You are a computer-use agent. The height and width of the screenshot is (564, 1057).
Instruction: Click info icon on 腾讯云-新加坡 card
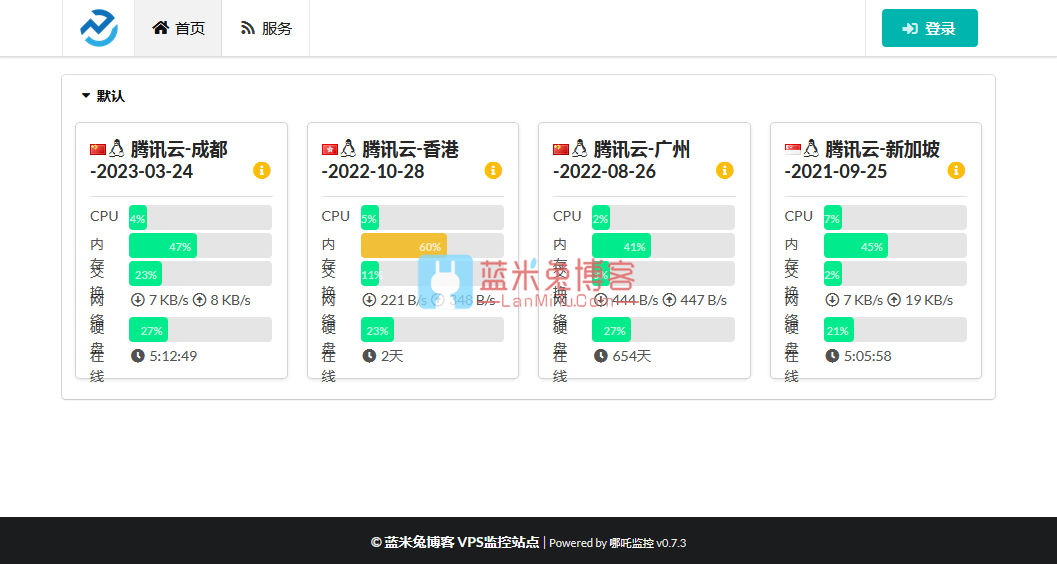(x=956, y=170)
